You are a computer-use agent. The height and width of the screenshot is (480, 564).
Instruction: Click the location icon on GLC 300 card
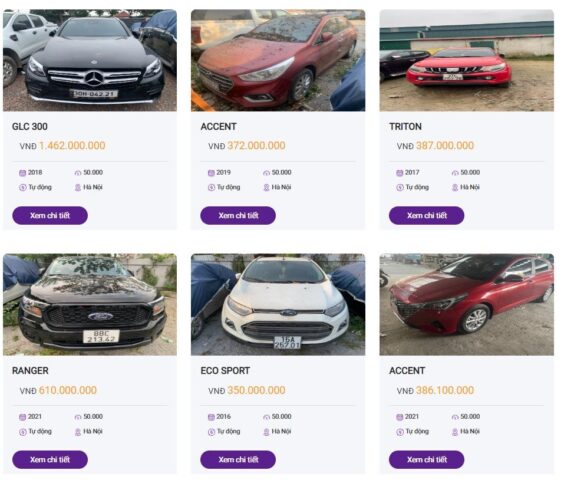coord(78,187)
